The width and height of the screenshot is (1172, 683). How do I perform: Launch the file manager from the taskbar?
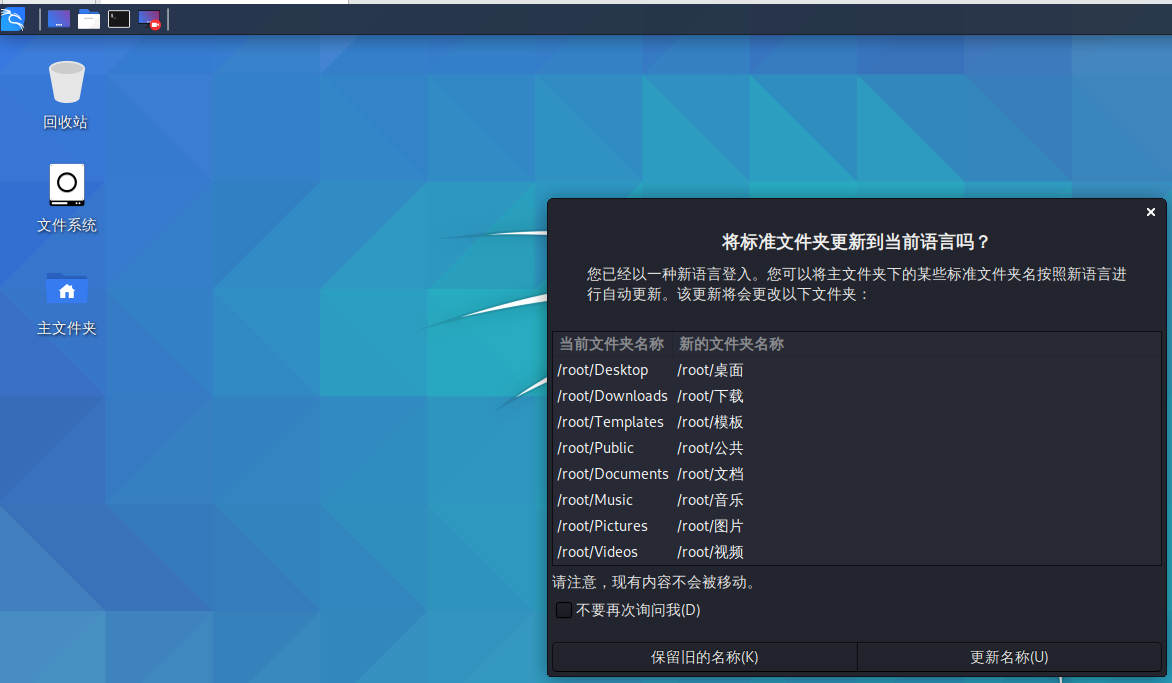(x=88, y=19)
